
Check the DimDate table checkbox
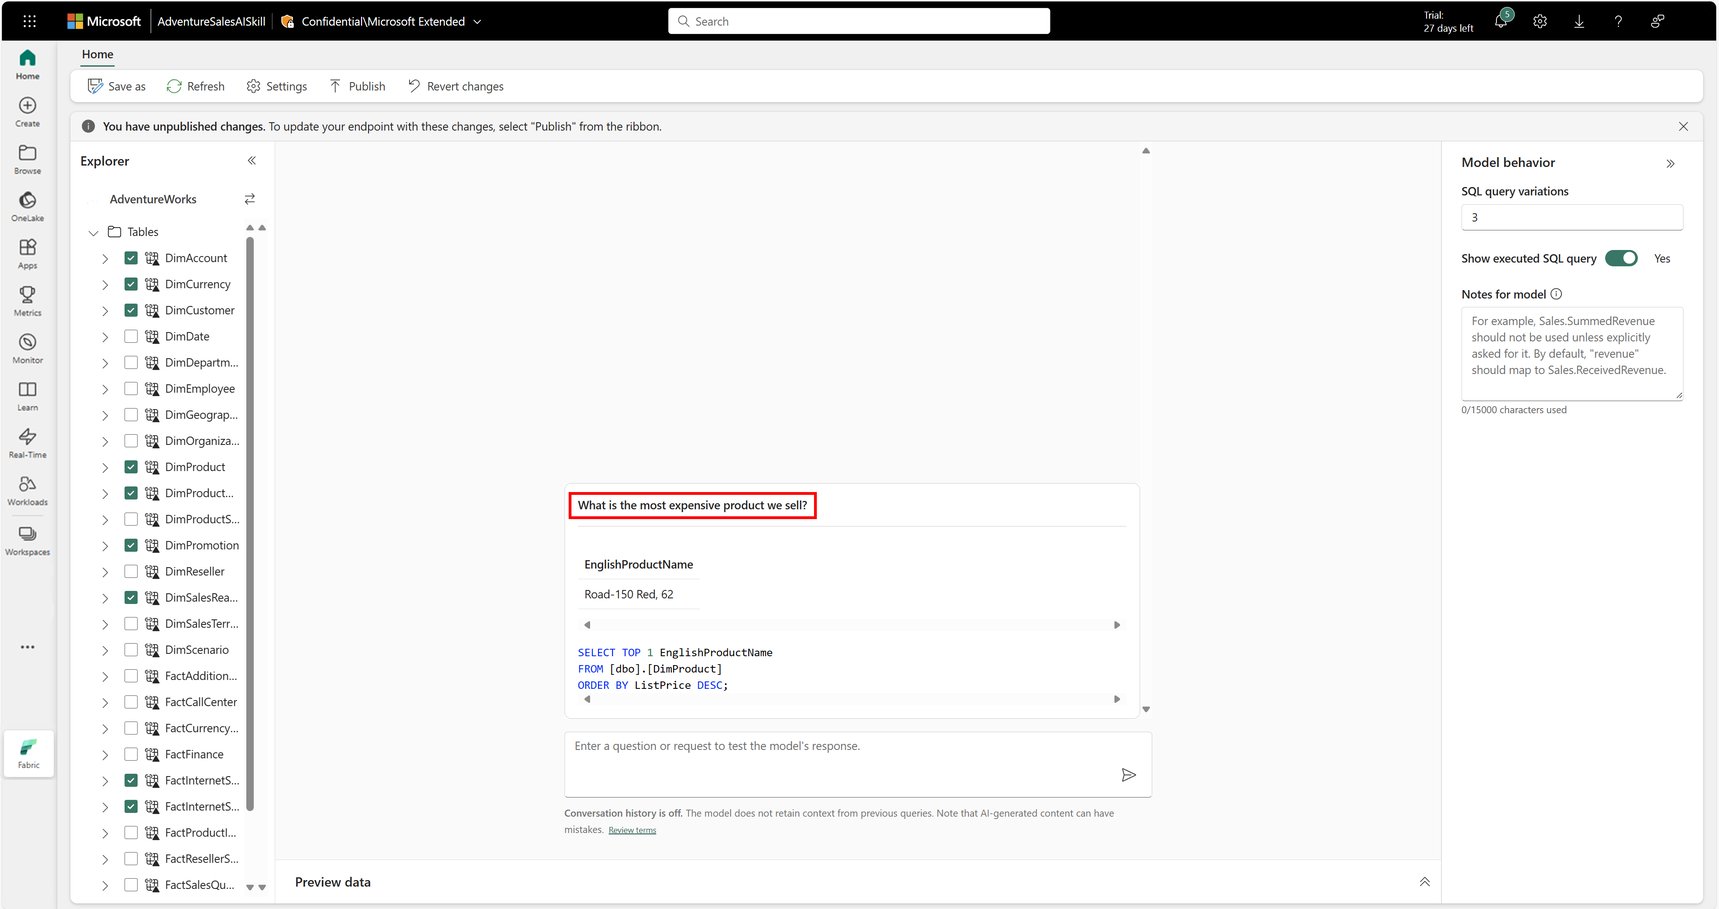[x=130, y=336]
